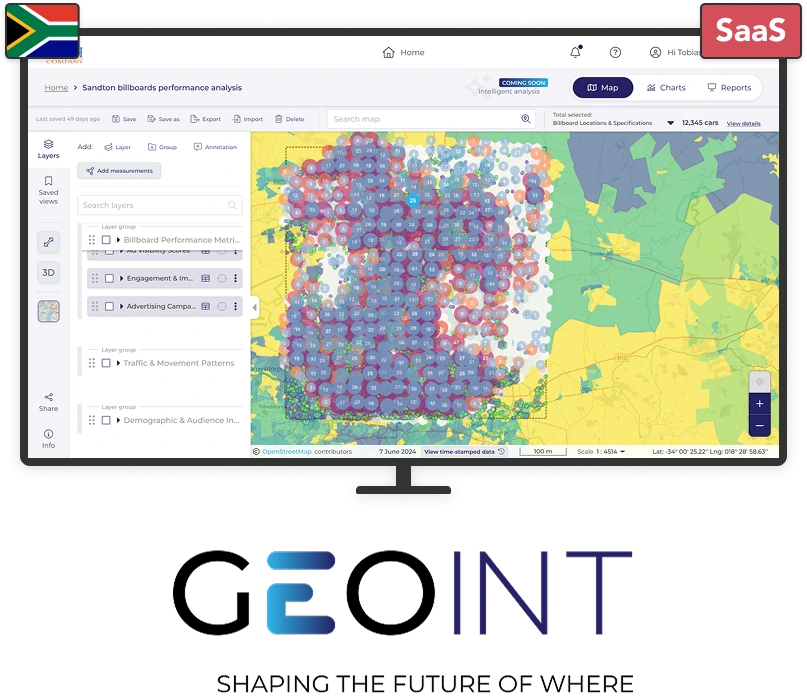Open the Layers sidebar panel
The height and width of the screenshot is (699, 807).
[x=48, y=149]
